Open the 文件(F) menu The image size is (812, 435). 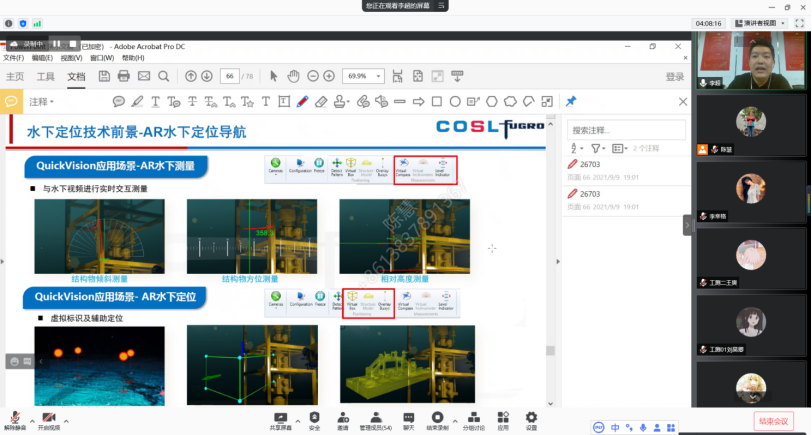(13, 58)
